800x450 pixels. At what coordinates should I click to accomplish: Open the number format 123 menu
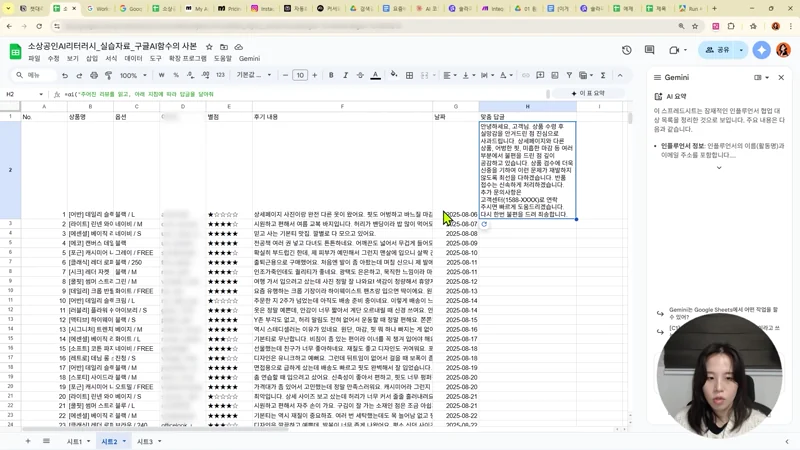click(x=220, y=76)
